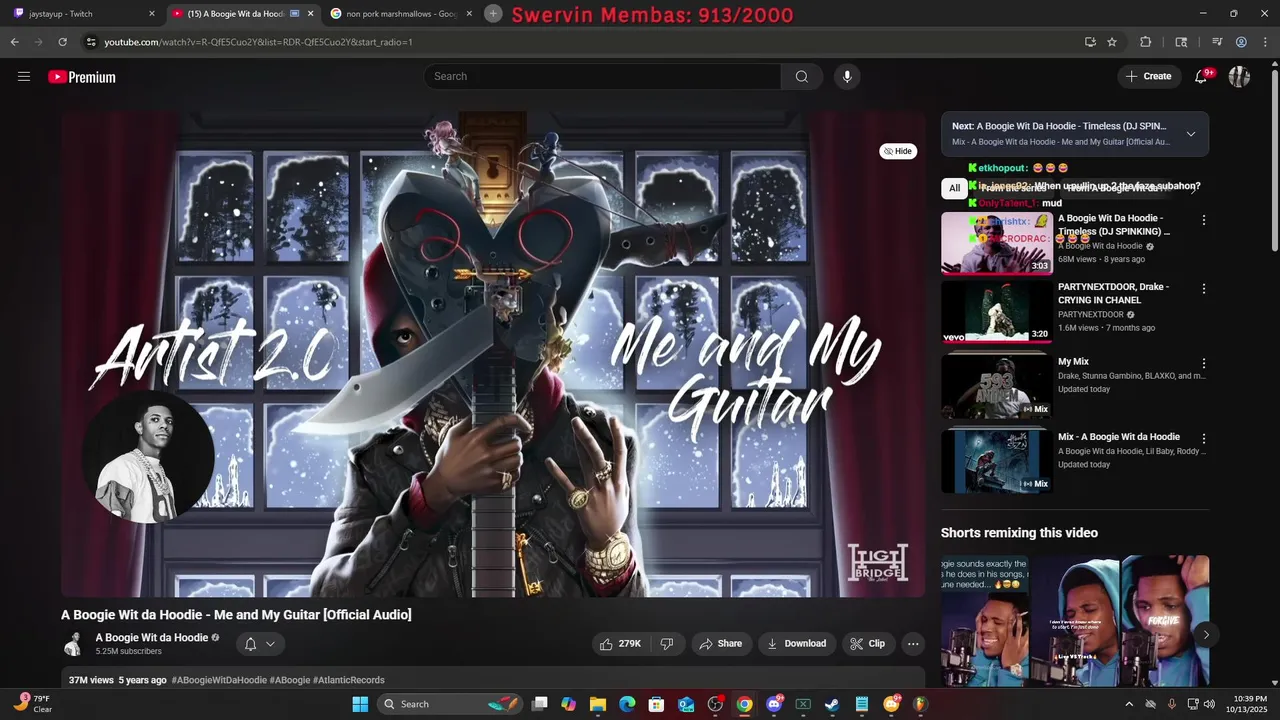Click YouTube search input field
Viewport: 1280px width, 720px height.
tap(602, 77)
